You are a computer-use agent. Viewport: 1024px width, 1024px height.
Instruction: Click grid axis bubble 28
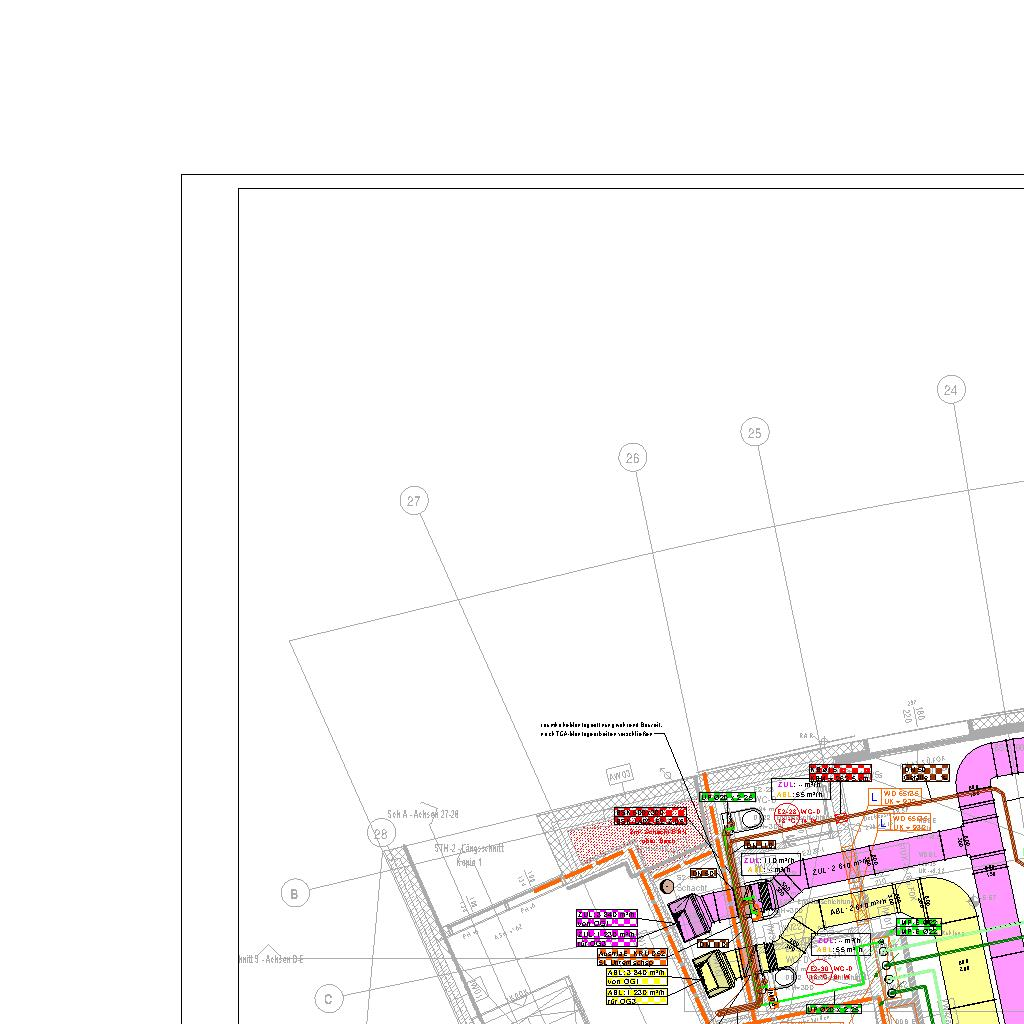[380, 834]
